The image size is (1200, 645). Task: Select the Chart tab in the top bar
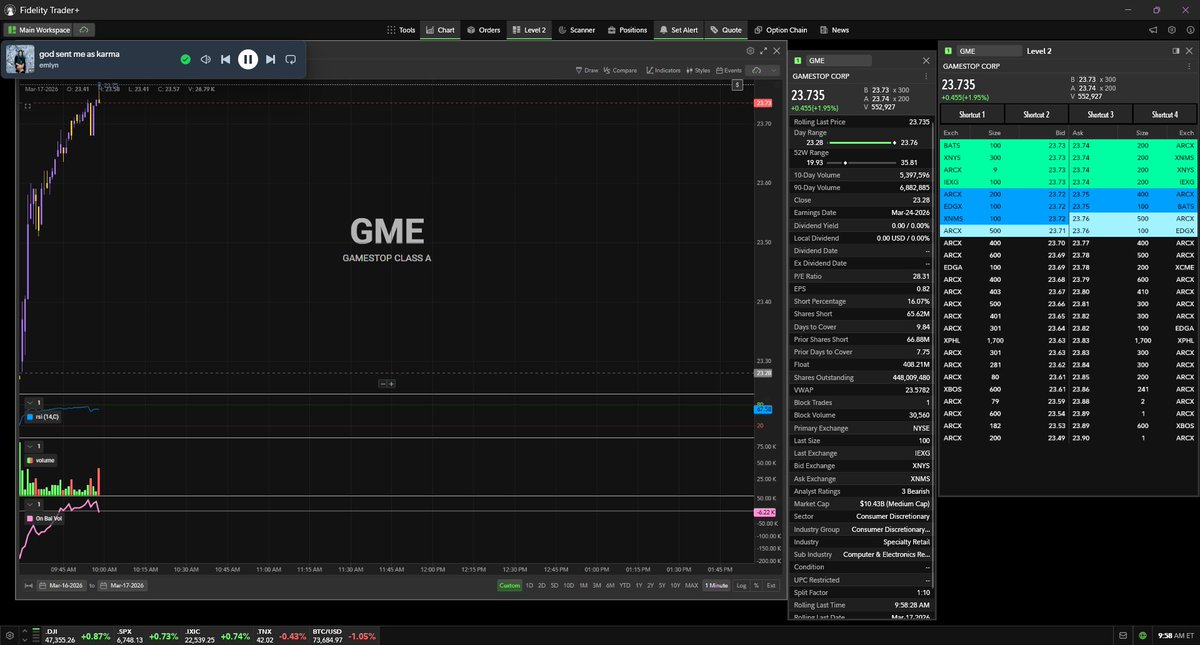click(x=439, y=30)
